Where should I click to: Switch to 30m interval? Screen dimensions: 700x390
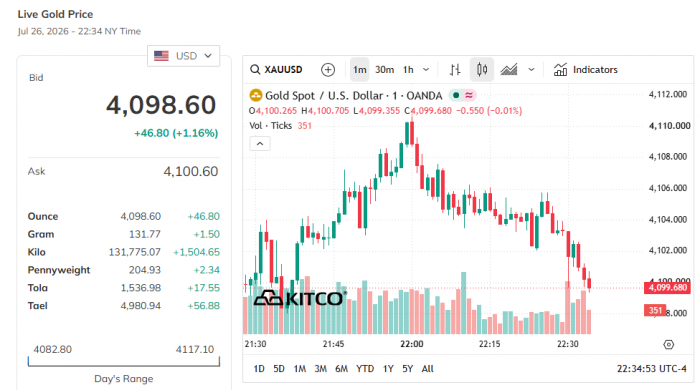pos(384,70)
